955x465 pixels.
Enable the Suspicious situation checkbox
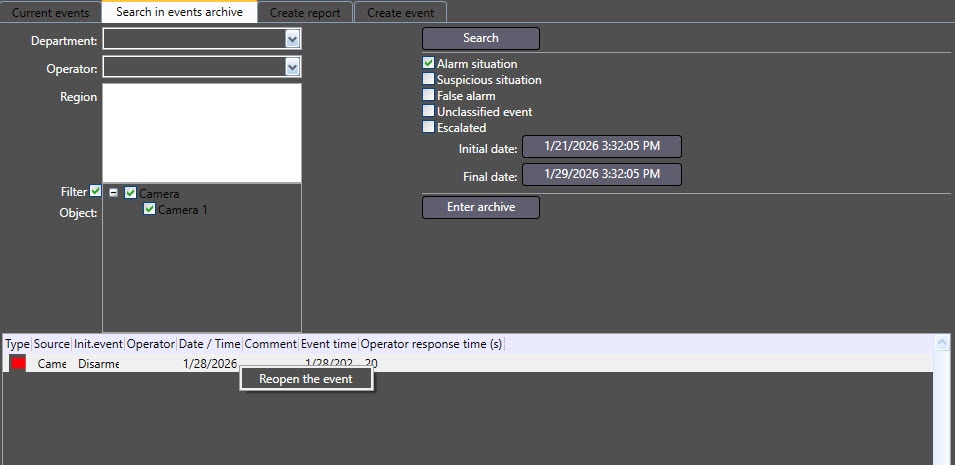tap(429, 80)
